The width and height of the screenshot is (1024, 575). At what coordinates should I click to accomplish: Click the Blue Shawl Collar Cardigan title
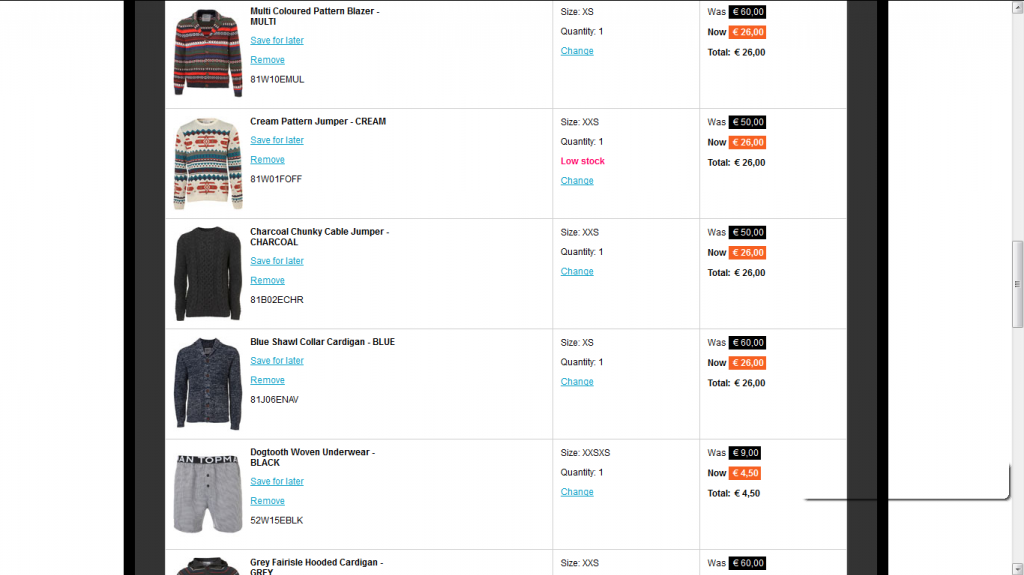coord(322,342)
